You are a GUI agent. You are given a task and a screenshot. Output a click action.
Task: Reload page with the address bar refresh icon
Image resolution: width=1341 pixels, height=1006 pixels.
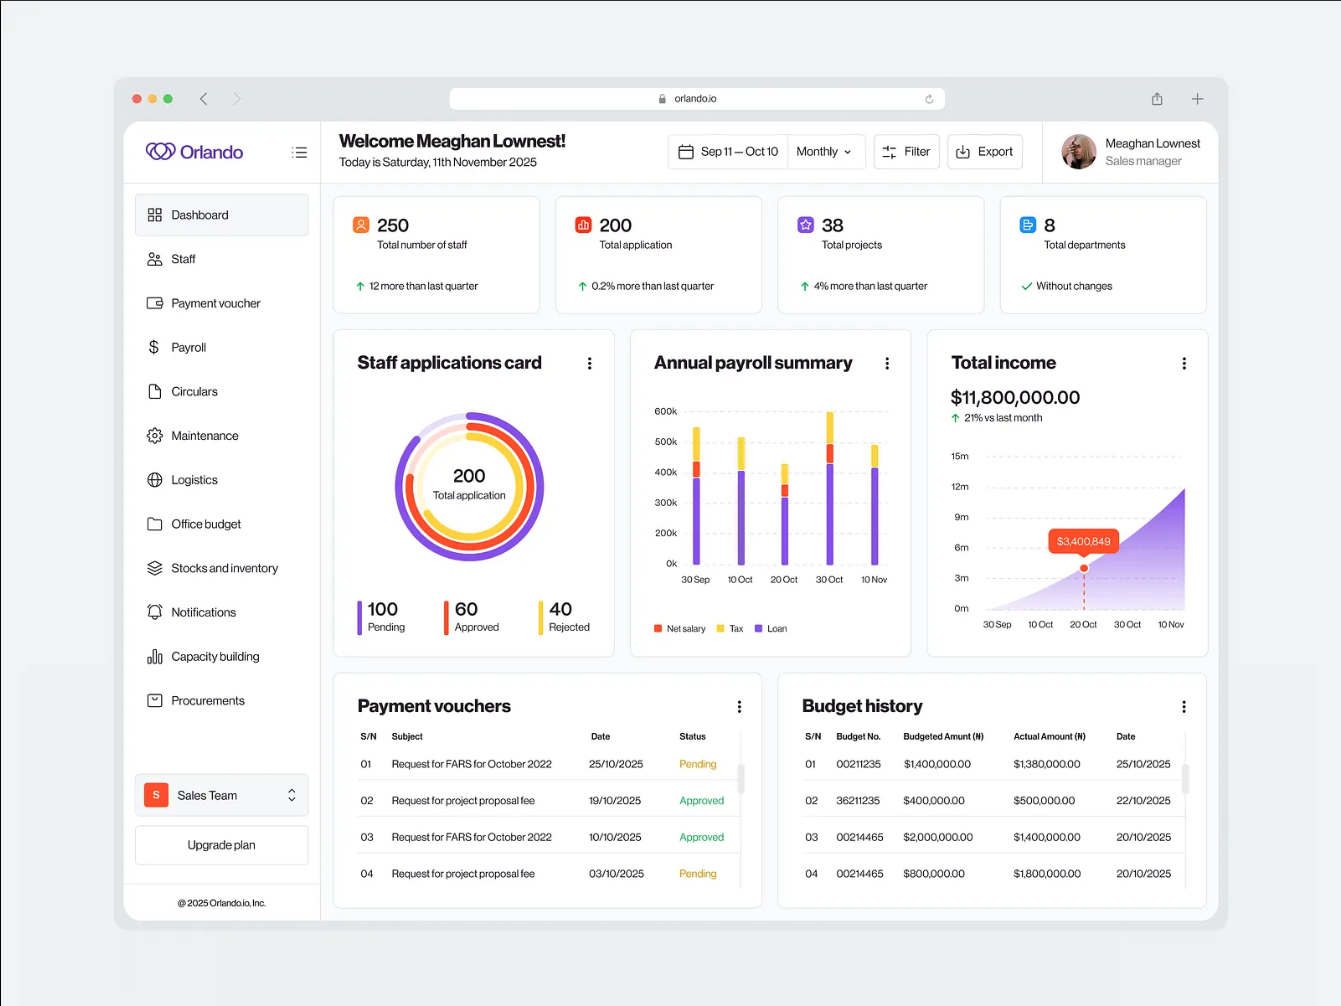(x=929, y=99)
